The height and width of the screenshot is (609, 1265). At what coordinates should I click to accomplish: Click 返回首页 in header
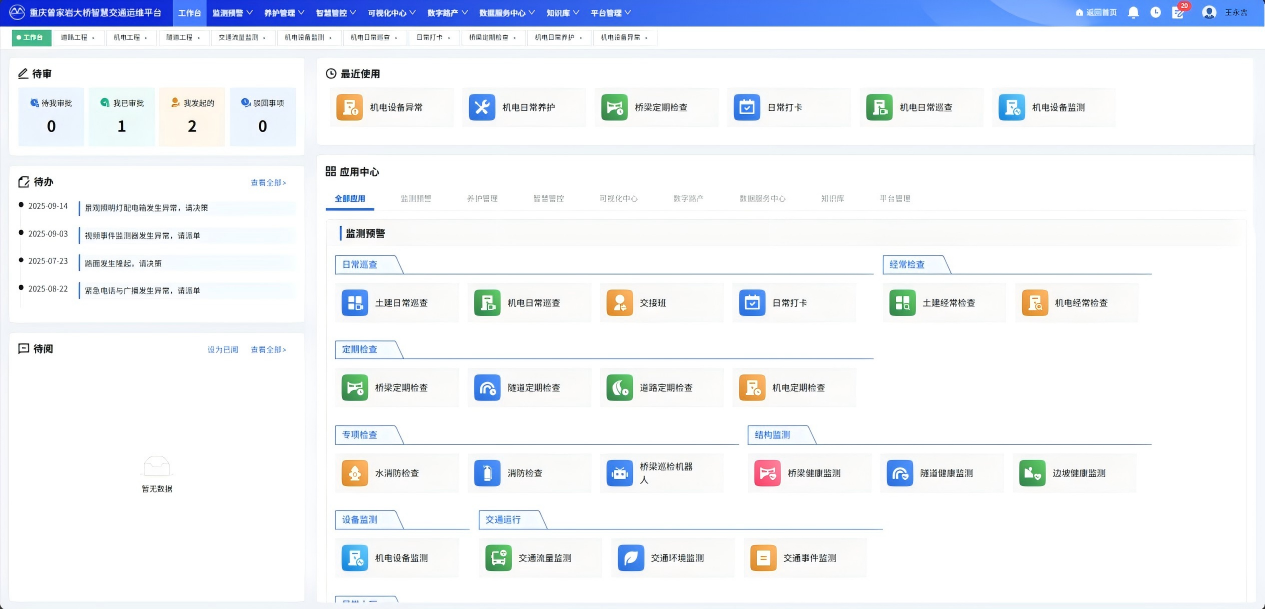1096,13
